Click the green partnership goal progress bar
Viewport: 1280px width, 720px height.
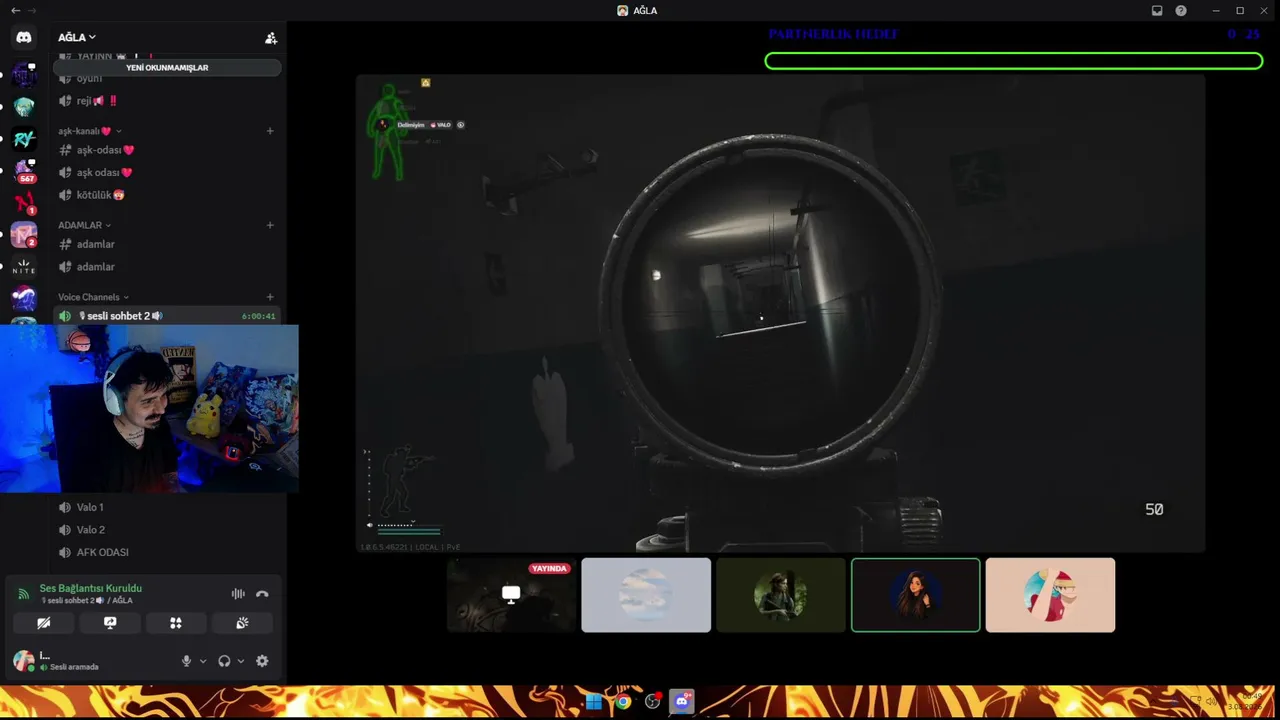coord(1014,61)
